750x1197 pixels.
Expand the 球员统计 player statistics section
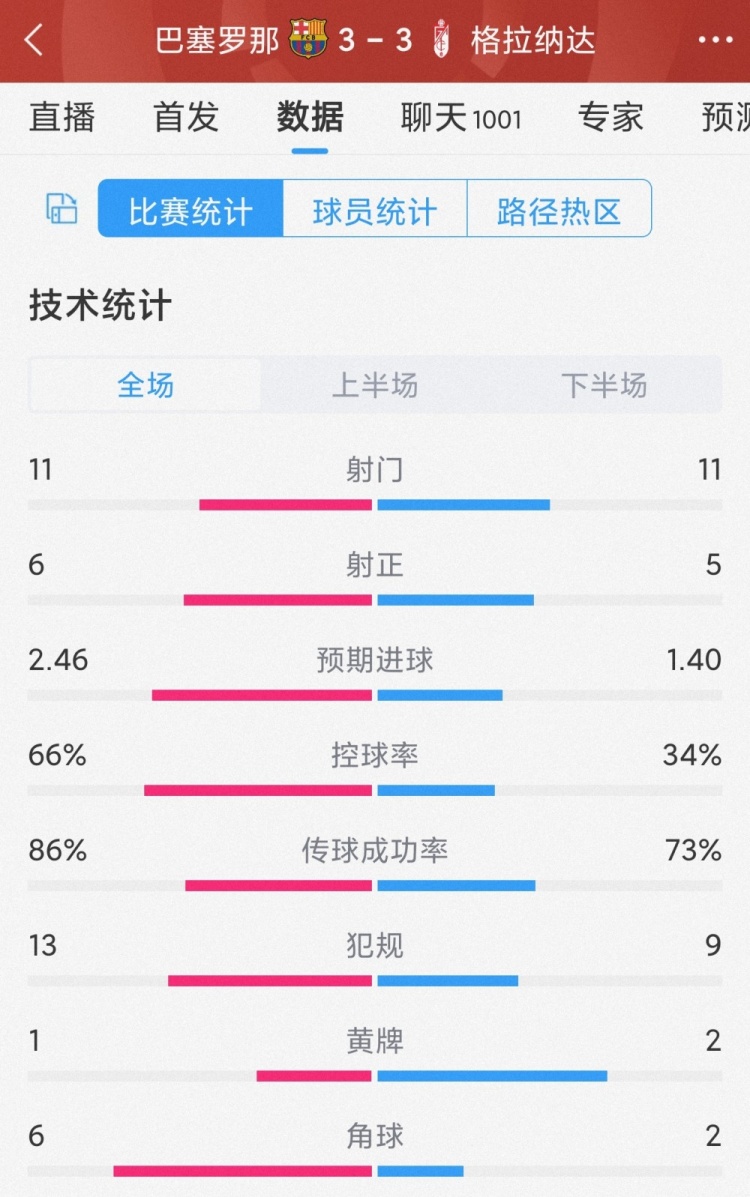pos(375,207)
